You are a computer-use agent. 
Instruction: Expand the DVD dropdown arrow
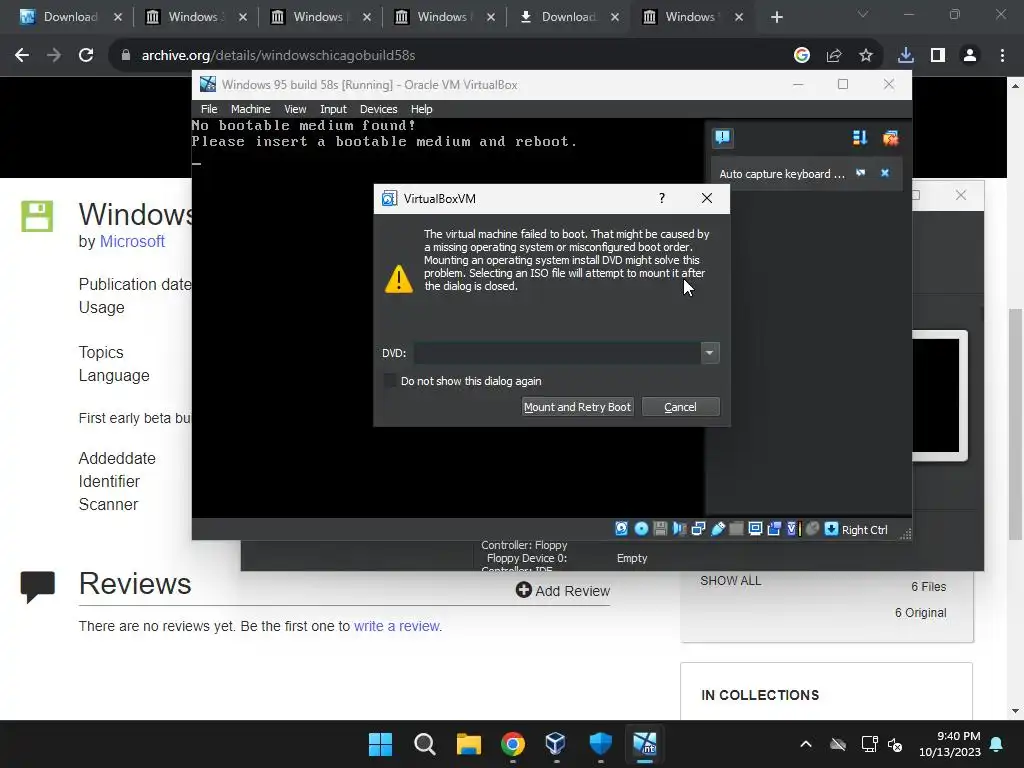pyautogui.click(x=710, y=353)
